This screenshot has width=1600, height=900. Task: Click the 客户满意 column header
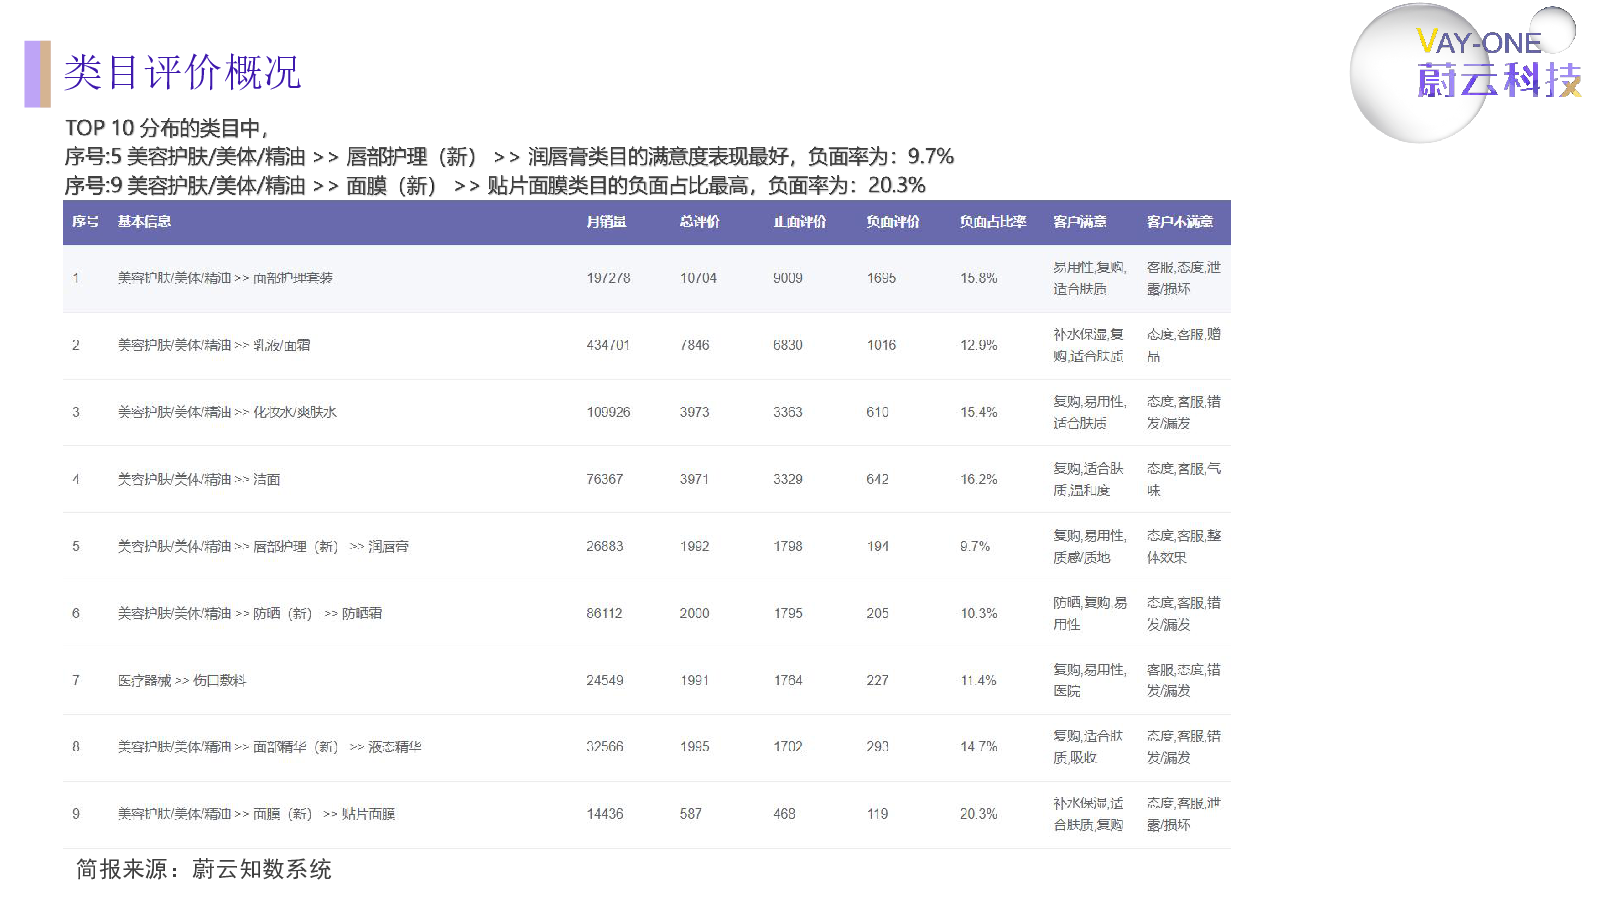[1079, 222]
